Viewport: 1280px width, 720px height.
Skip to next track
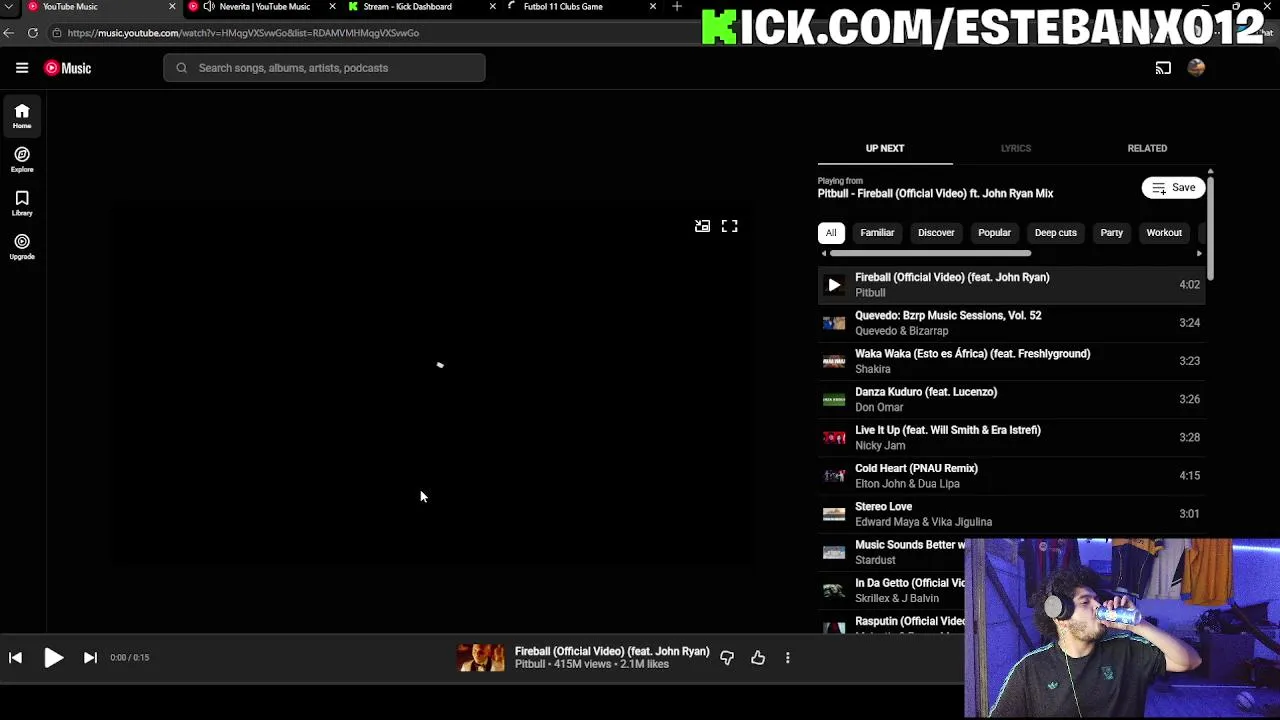(90, 657)
